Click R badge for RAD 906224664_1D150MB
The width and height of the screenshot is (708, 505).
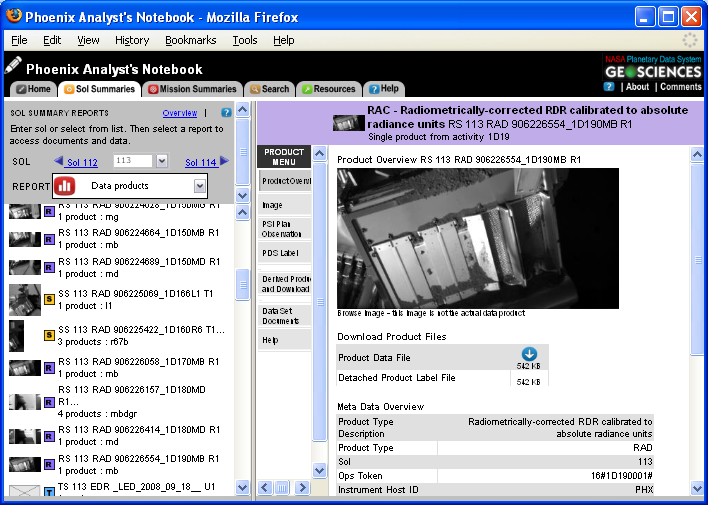(x=49, y=239)
